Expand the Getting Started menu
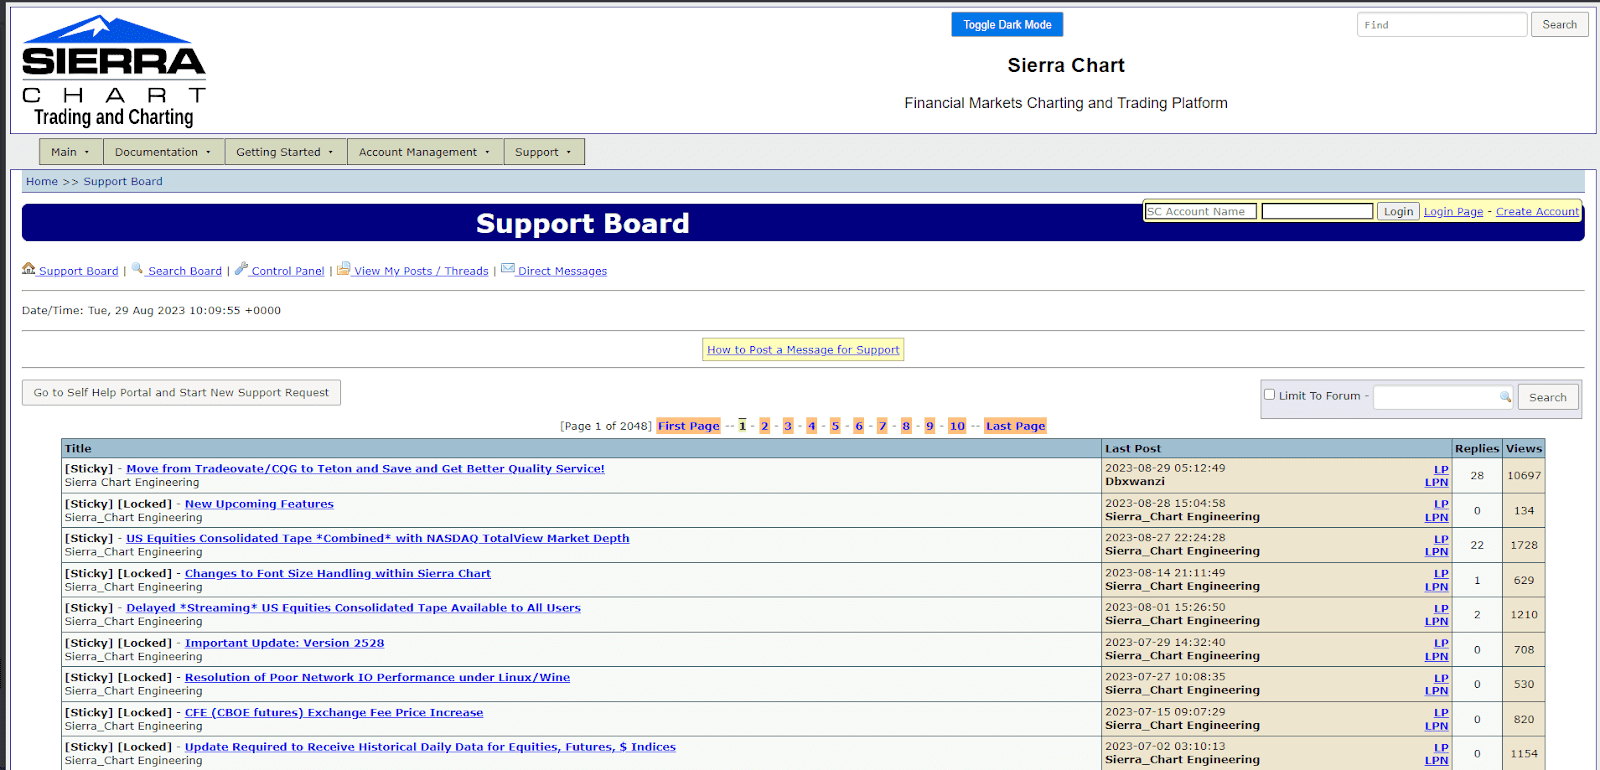Image resolution: width=1600 pixels, height=770 pixels. click(x=285, y=152)
